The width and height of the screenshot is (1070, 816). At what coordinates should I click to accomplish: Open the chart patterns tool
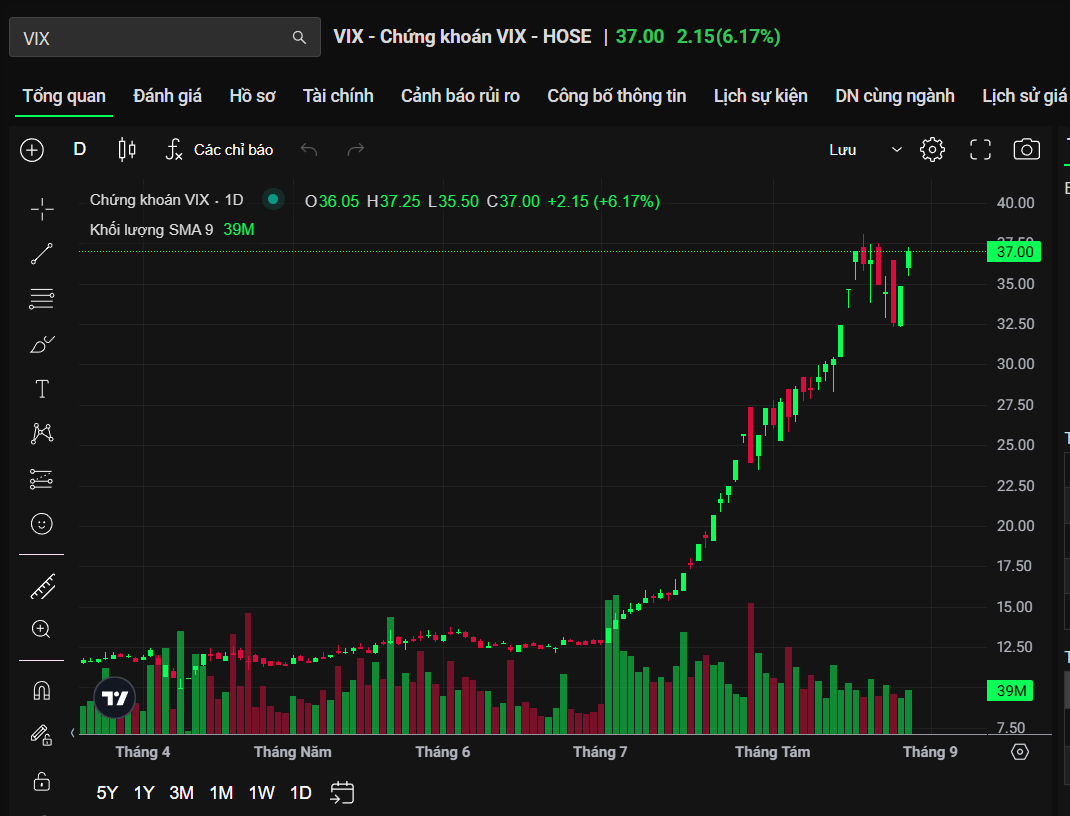pos(42,433)
